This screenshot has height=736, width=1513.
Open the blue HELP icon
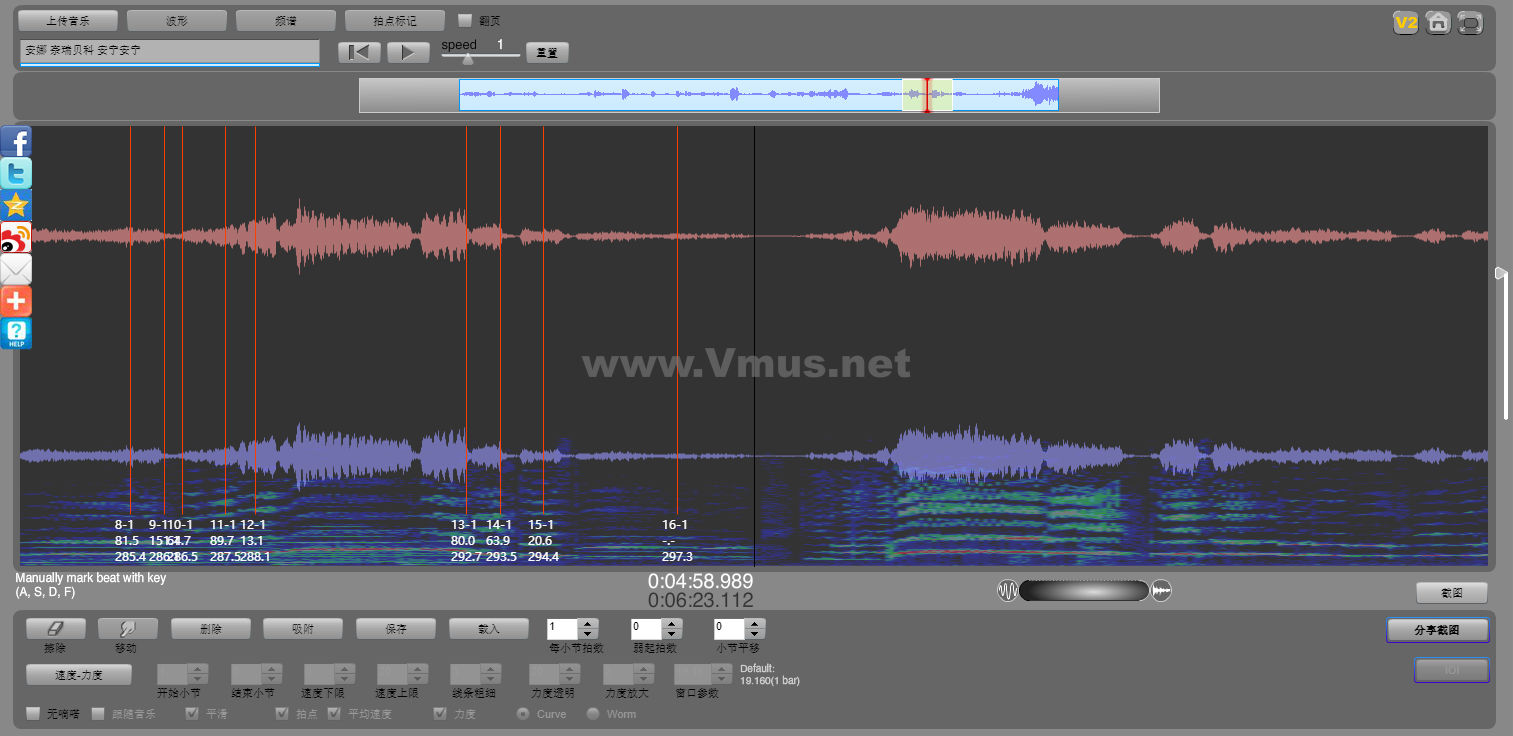click(x=16, y=334)
